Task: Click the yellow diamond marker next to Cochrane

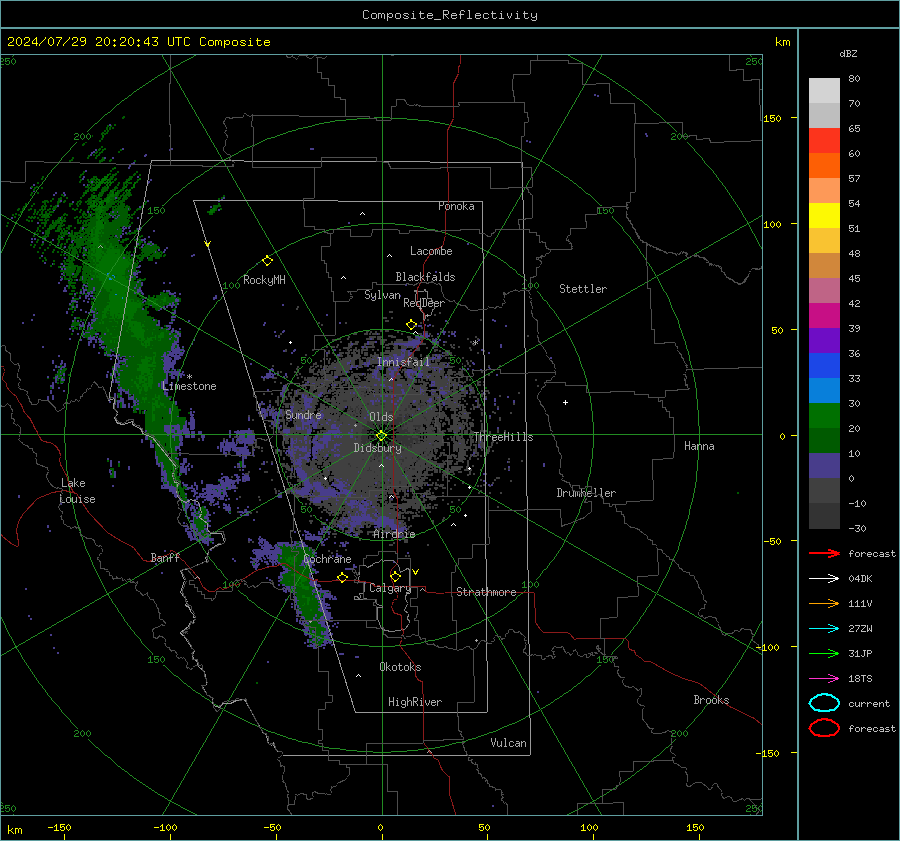Action: coord(342,577)
